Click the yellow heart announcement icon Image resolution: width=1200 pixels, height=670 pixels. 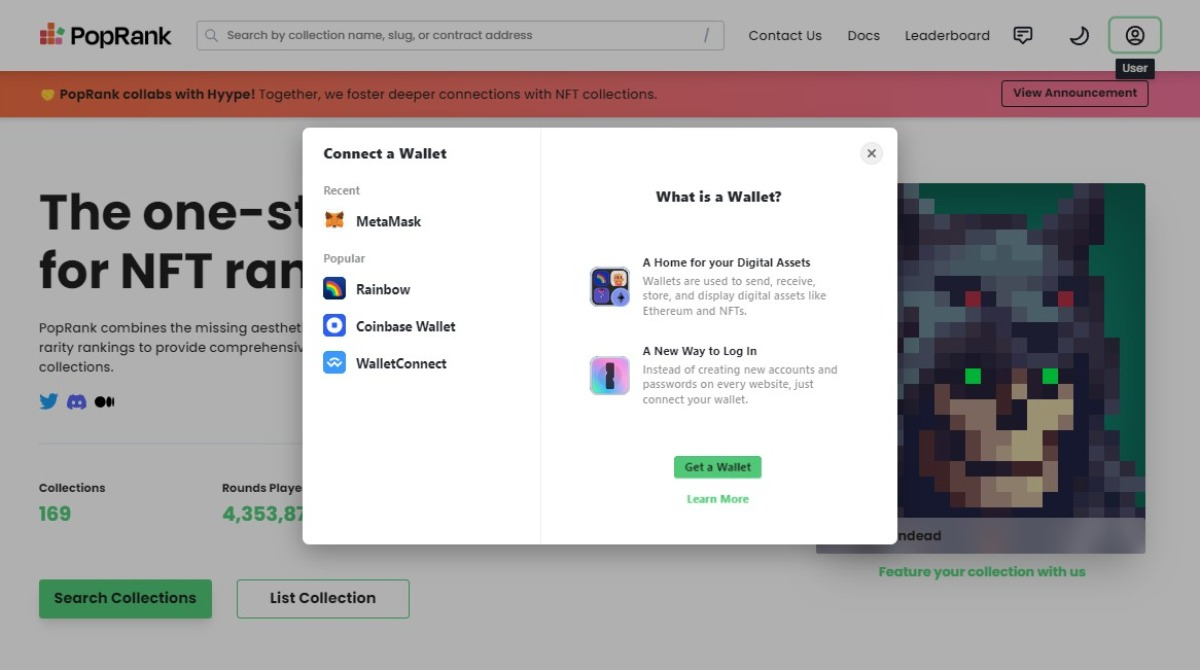pyautogui.click(x=47, y=94)
